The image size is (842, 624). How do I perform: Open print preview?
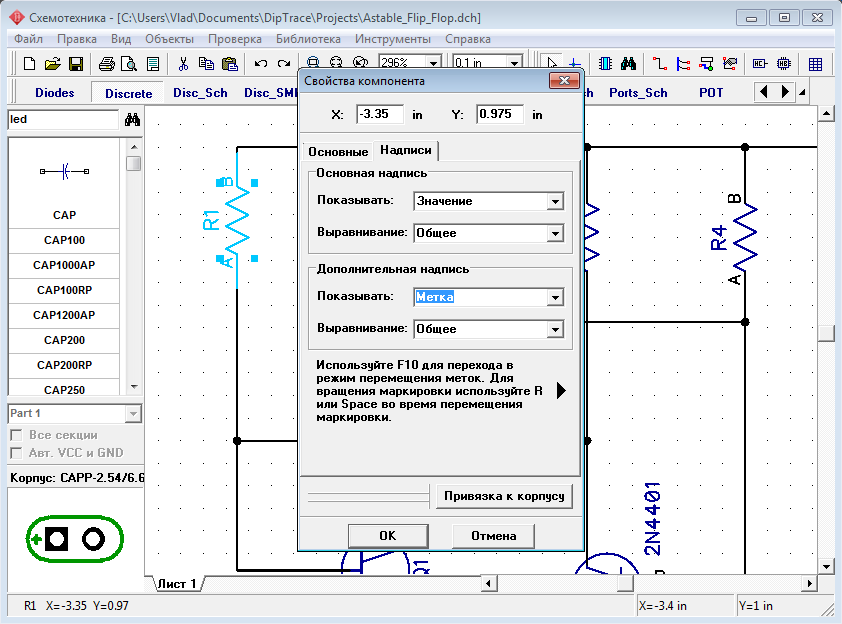tap(129, 64)
